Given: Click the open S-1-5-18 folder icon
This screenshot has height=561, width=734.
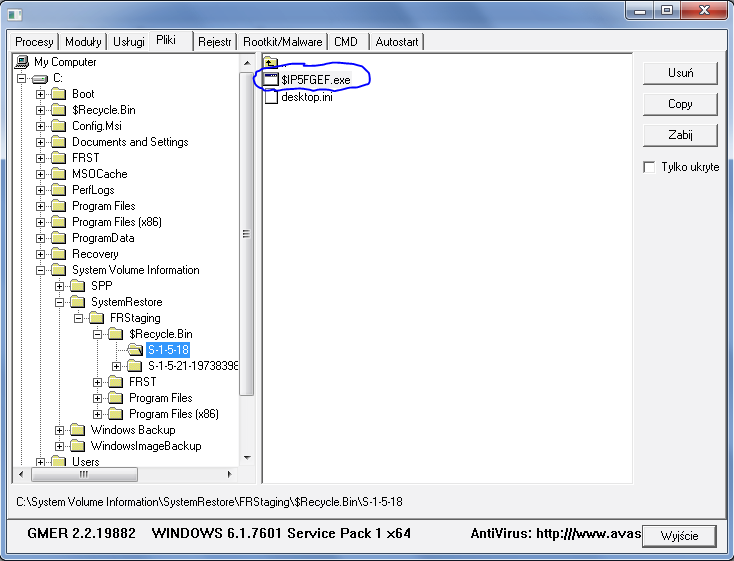Looking at the screenshot, I should tap(135, 350).
